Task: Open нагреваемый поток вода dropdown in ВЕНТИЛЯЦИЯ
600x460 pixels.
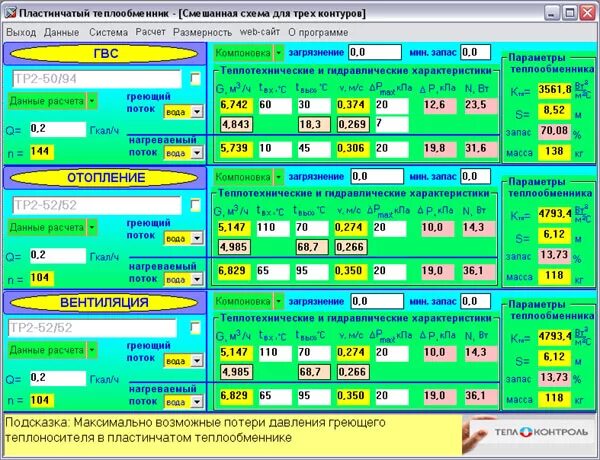Action: [197, 402]
